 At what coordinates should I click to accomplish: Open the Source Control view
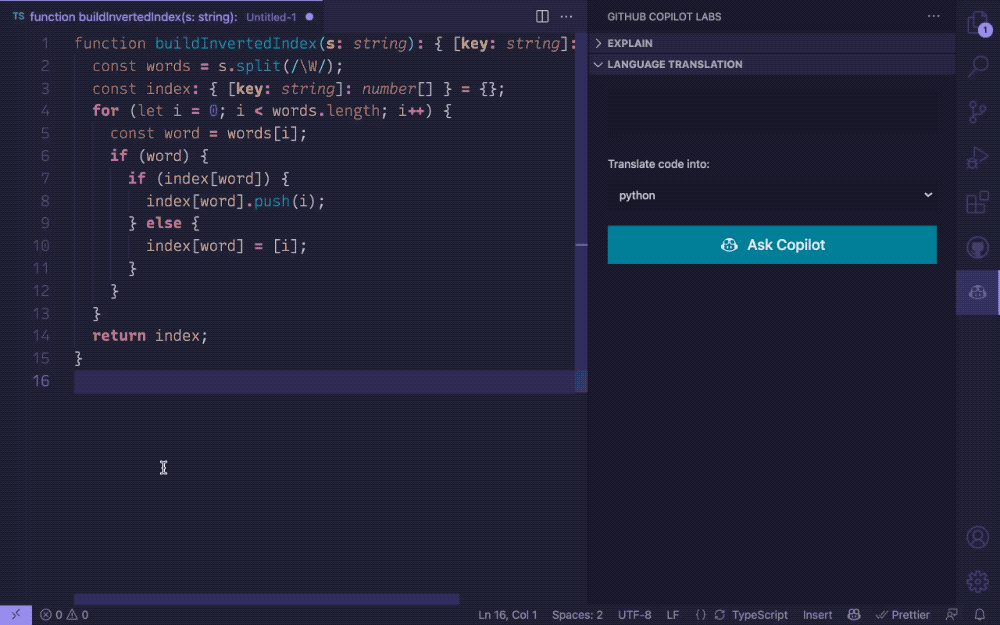pos(977,112)
